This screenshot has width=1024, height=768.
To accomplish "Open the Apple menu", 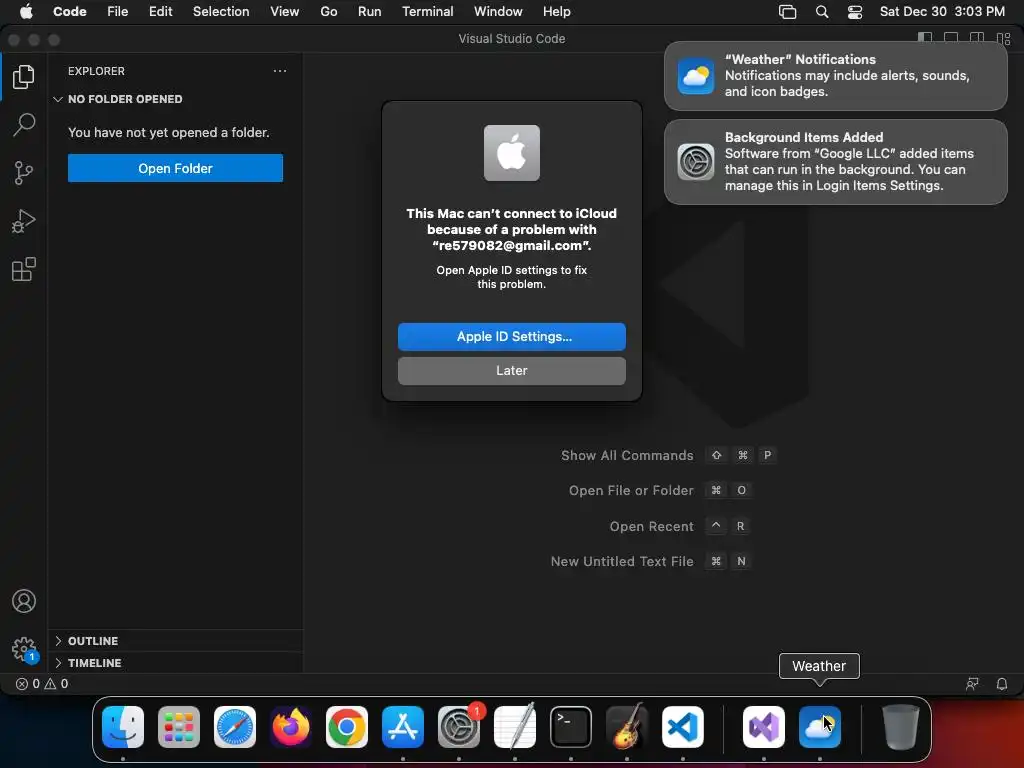I will tap(25, 12).
